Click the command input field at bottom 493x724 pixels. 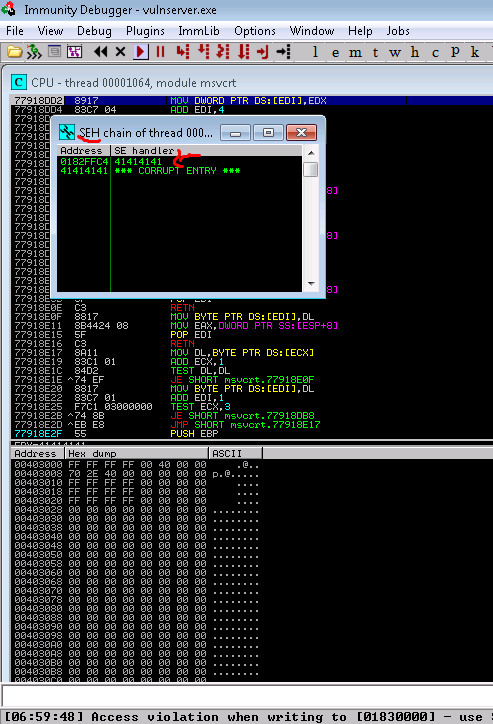pyautogui.click(x=247, y=696)
